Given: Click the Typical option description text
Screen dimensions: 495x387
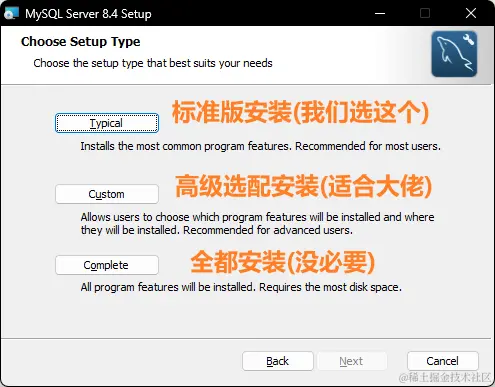Looking at the screenshot, I should 260,146.
